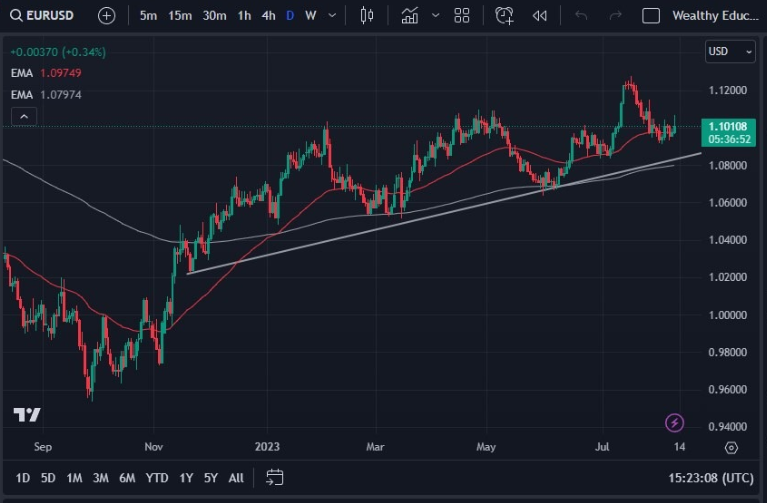This screenshot has width=767, height=503.
Task: Start bar replay with the rewind icon
Action: click(540, 16)
